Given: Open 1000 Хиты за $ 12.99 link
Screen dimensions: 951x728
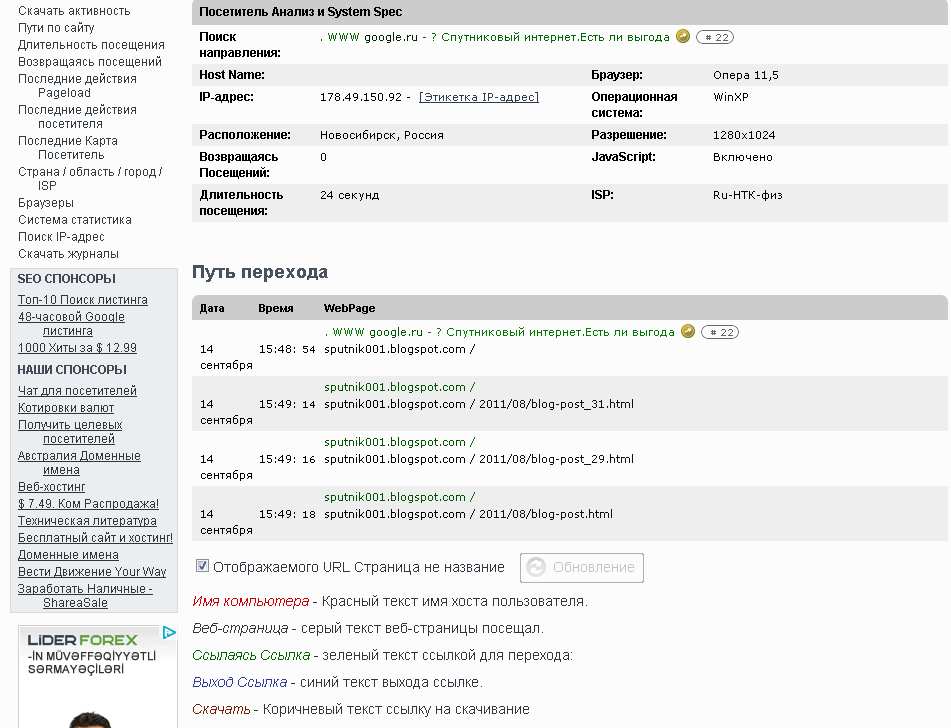Looking at the screenshot, I should (x=77, y=348).
